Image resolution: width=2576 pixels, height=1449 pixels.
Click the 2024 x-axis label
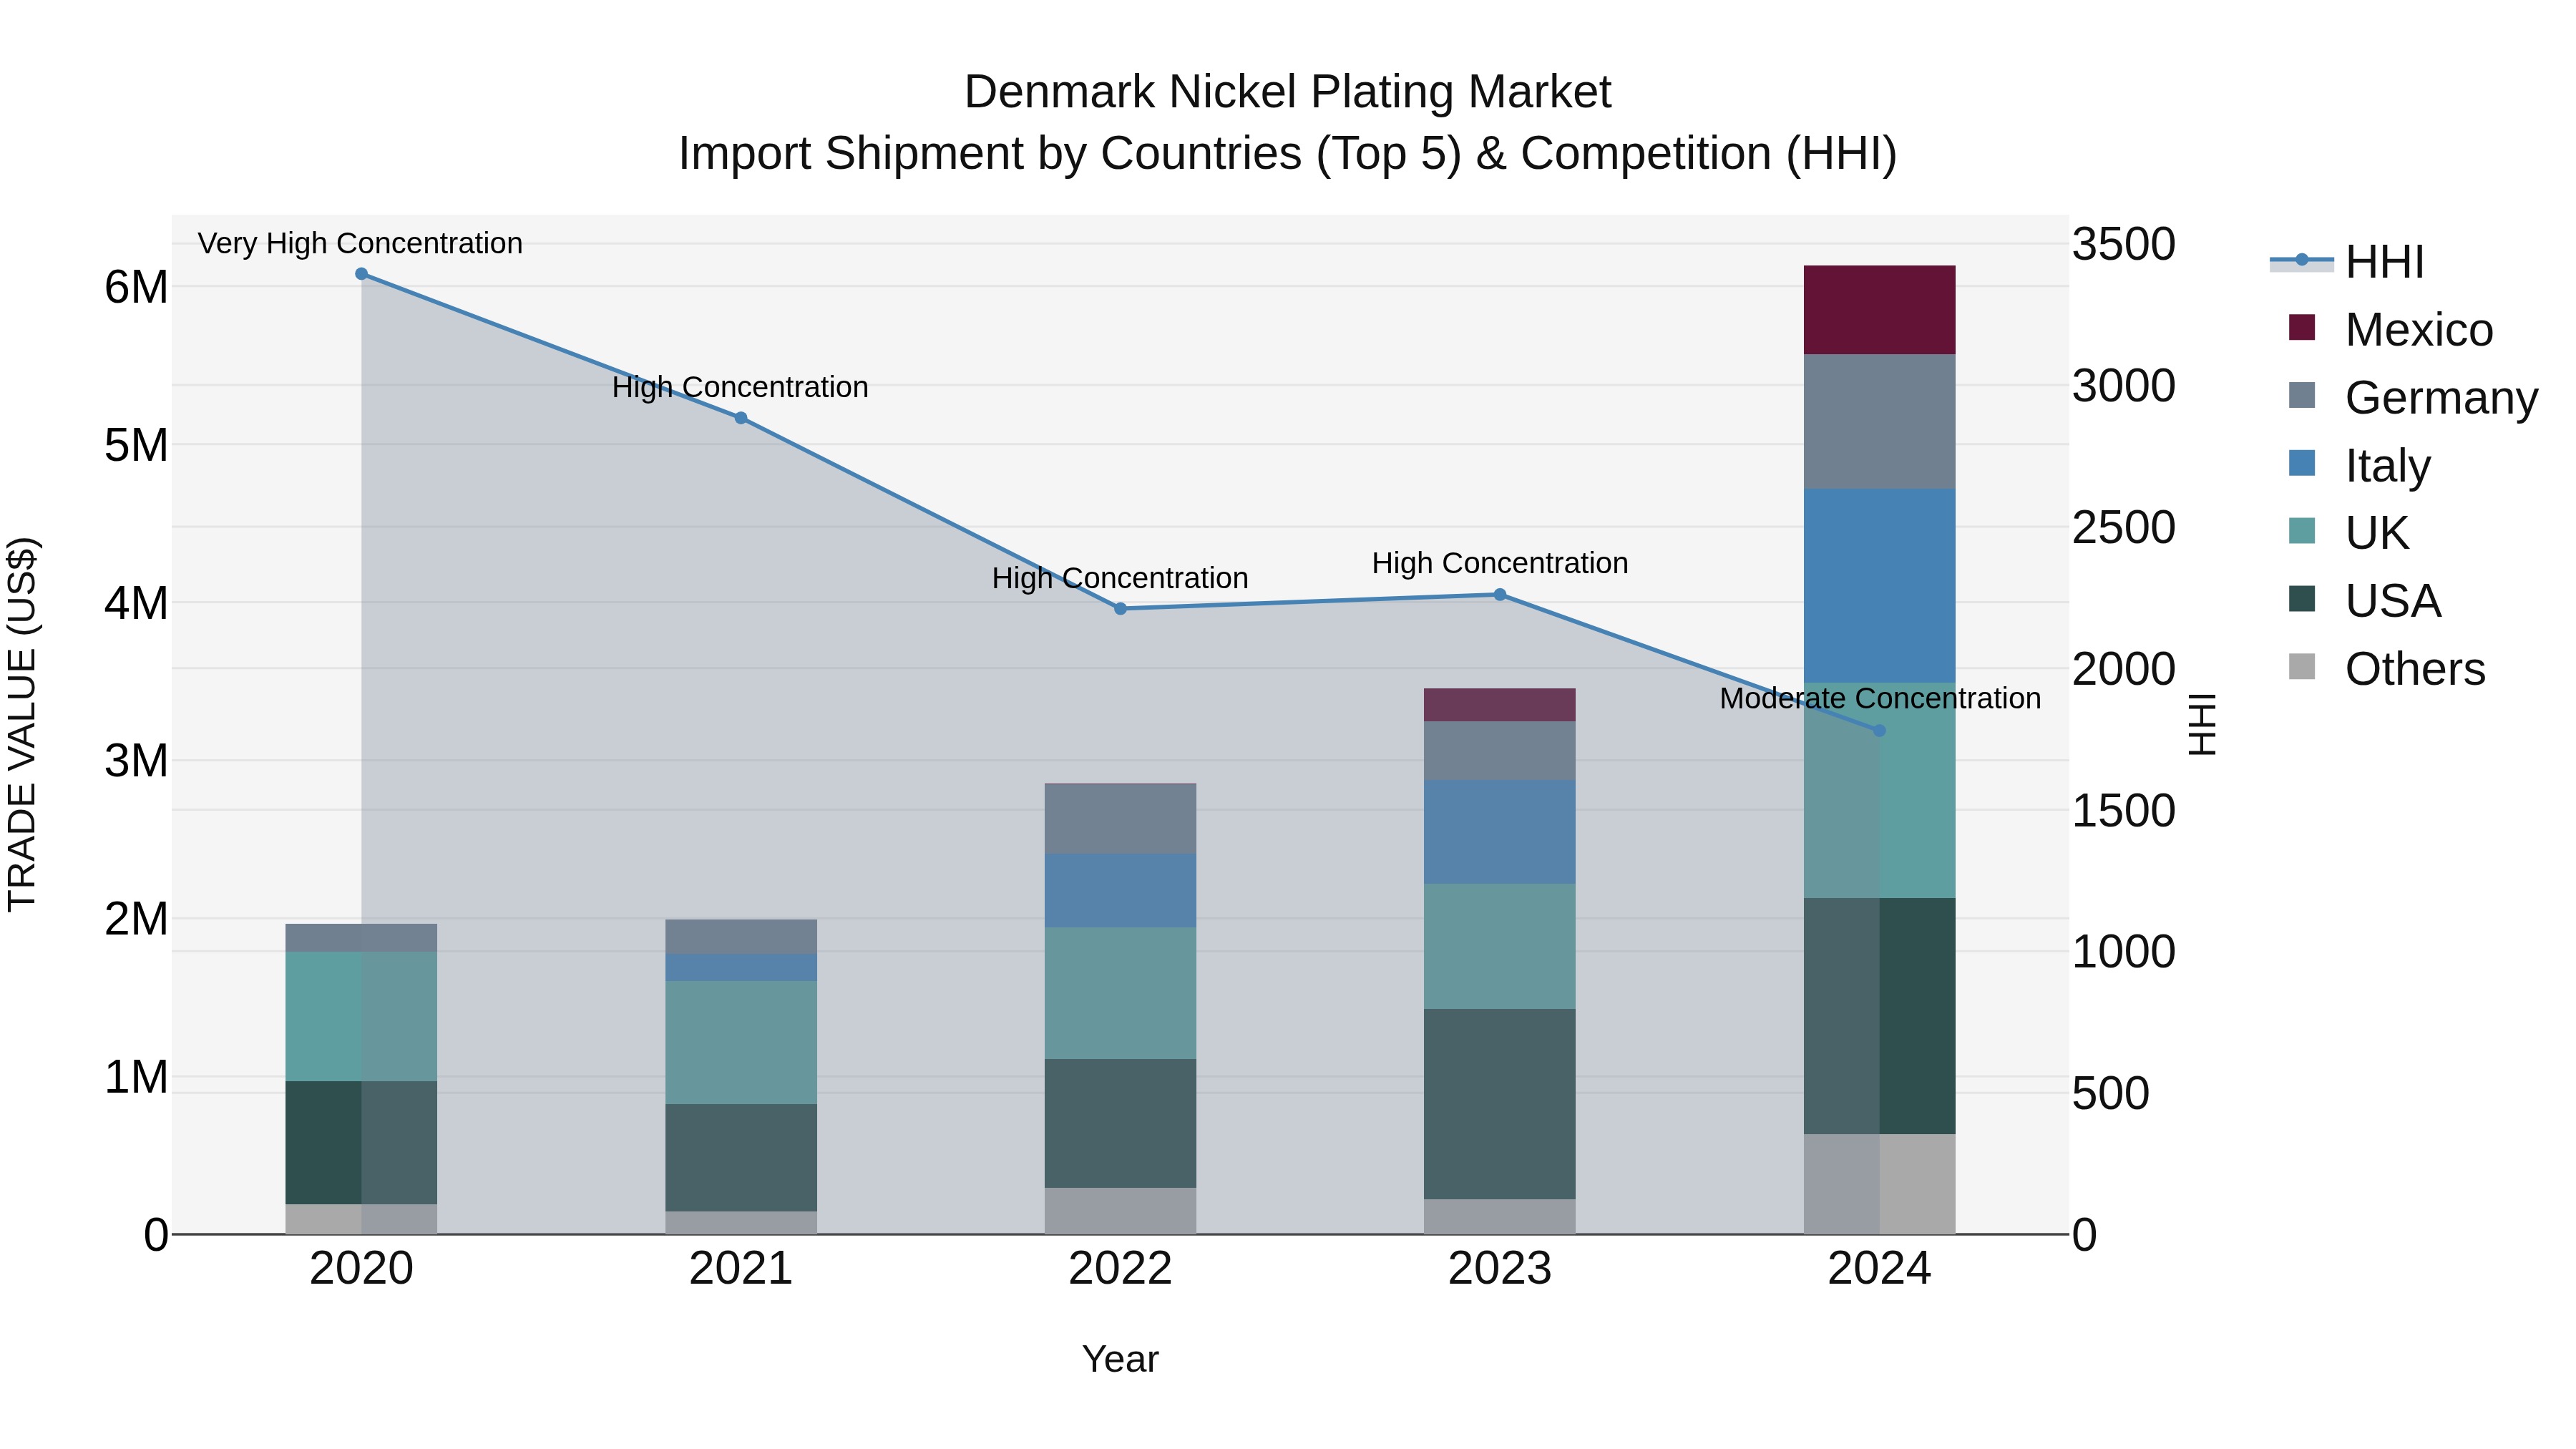pyautogui.click(x=1879, y=1269)
